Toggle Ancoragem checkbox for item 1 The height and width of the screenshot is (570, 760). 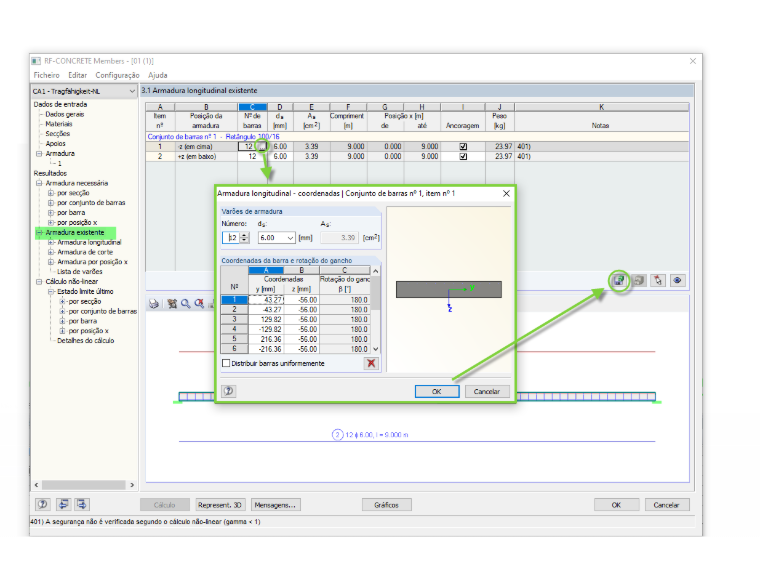(x=463, y=146)
